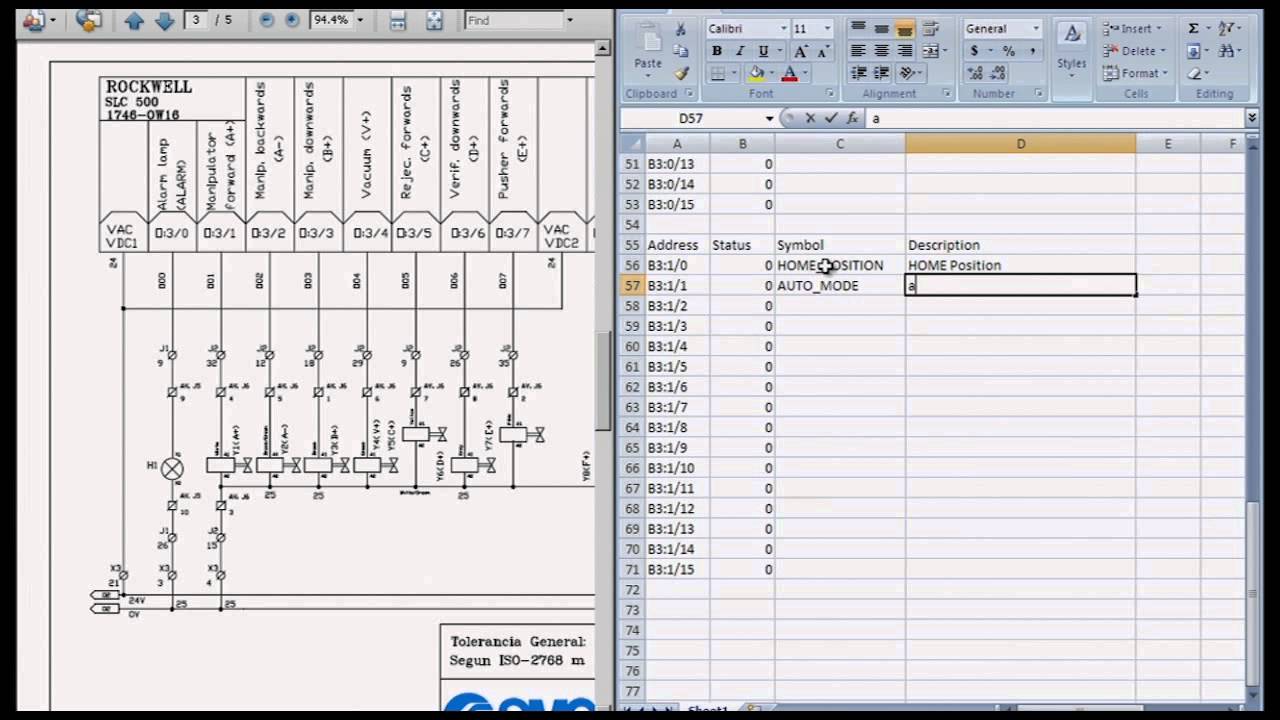Align text right

(904, 51)
